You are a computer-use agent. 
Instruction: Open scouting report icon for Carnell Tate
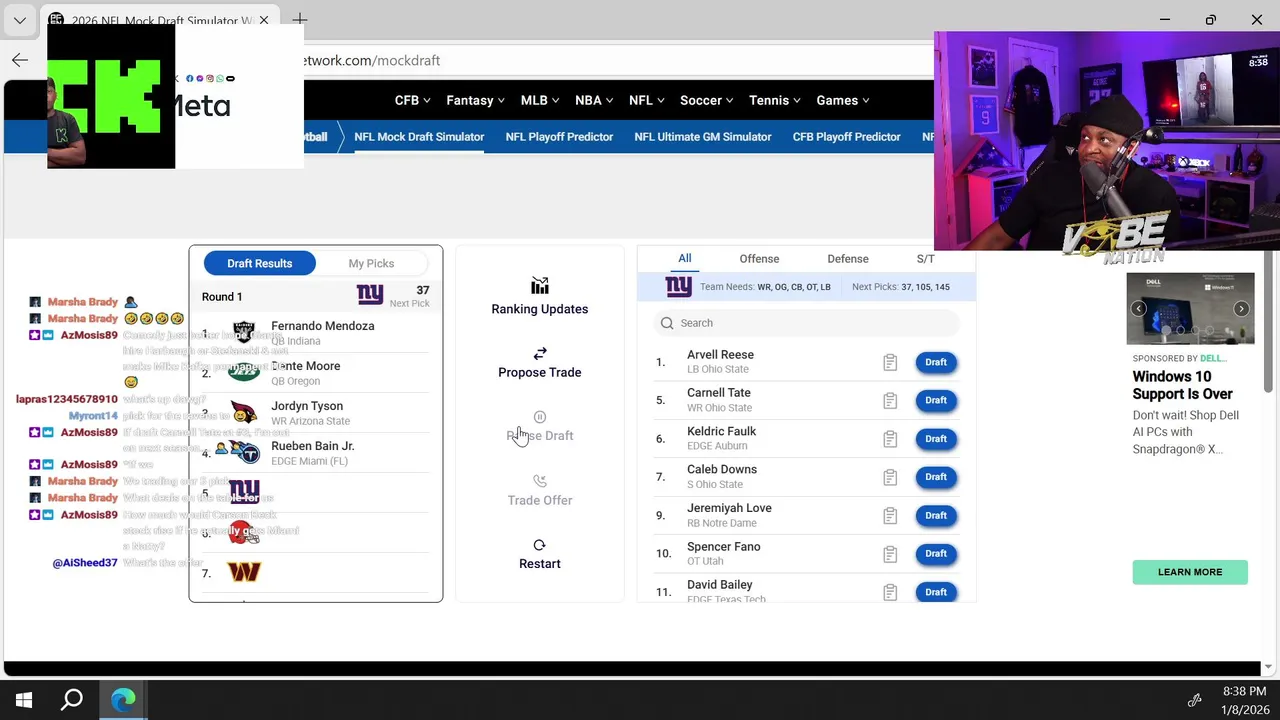pyautogui.click(x=890, y=400)
